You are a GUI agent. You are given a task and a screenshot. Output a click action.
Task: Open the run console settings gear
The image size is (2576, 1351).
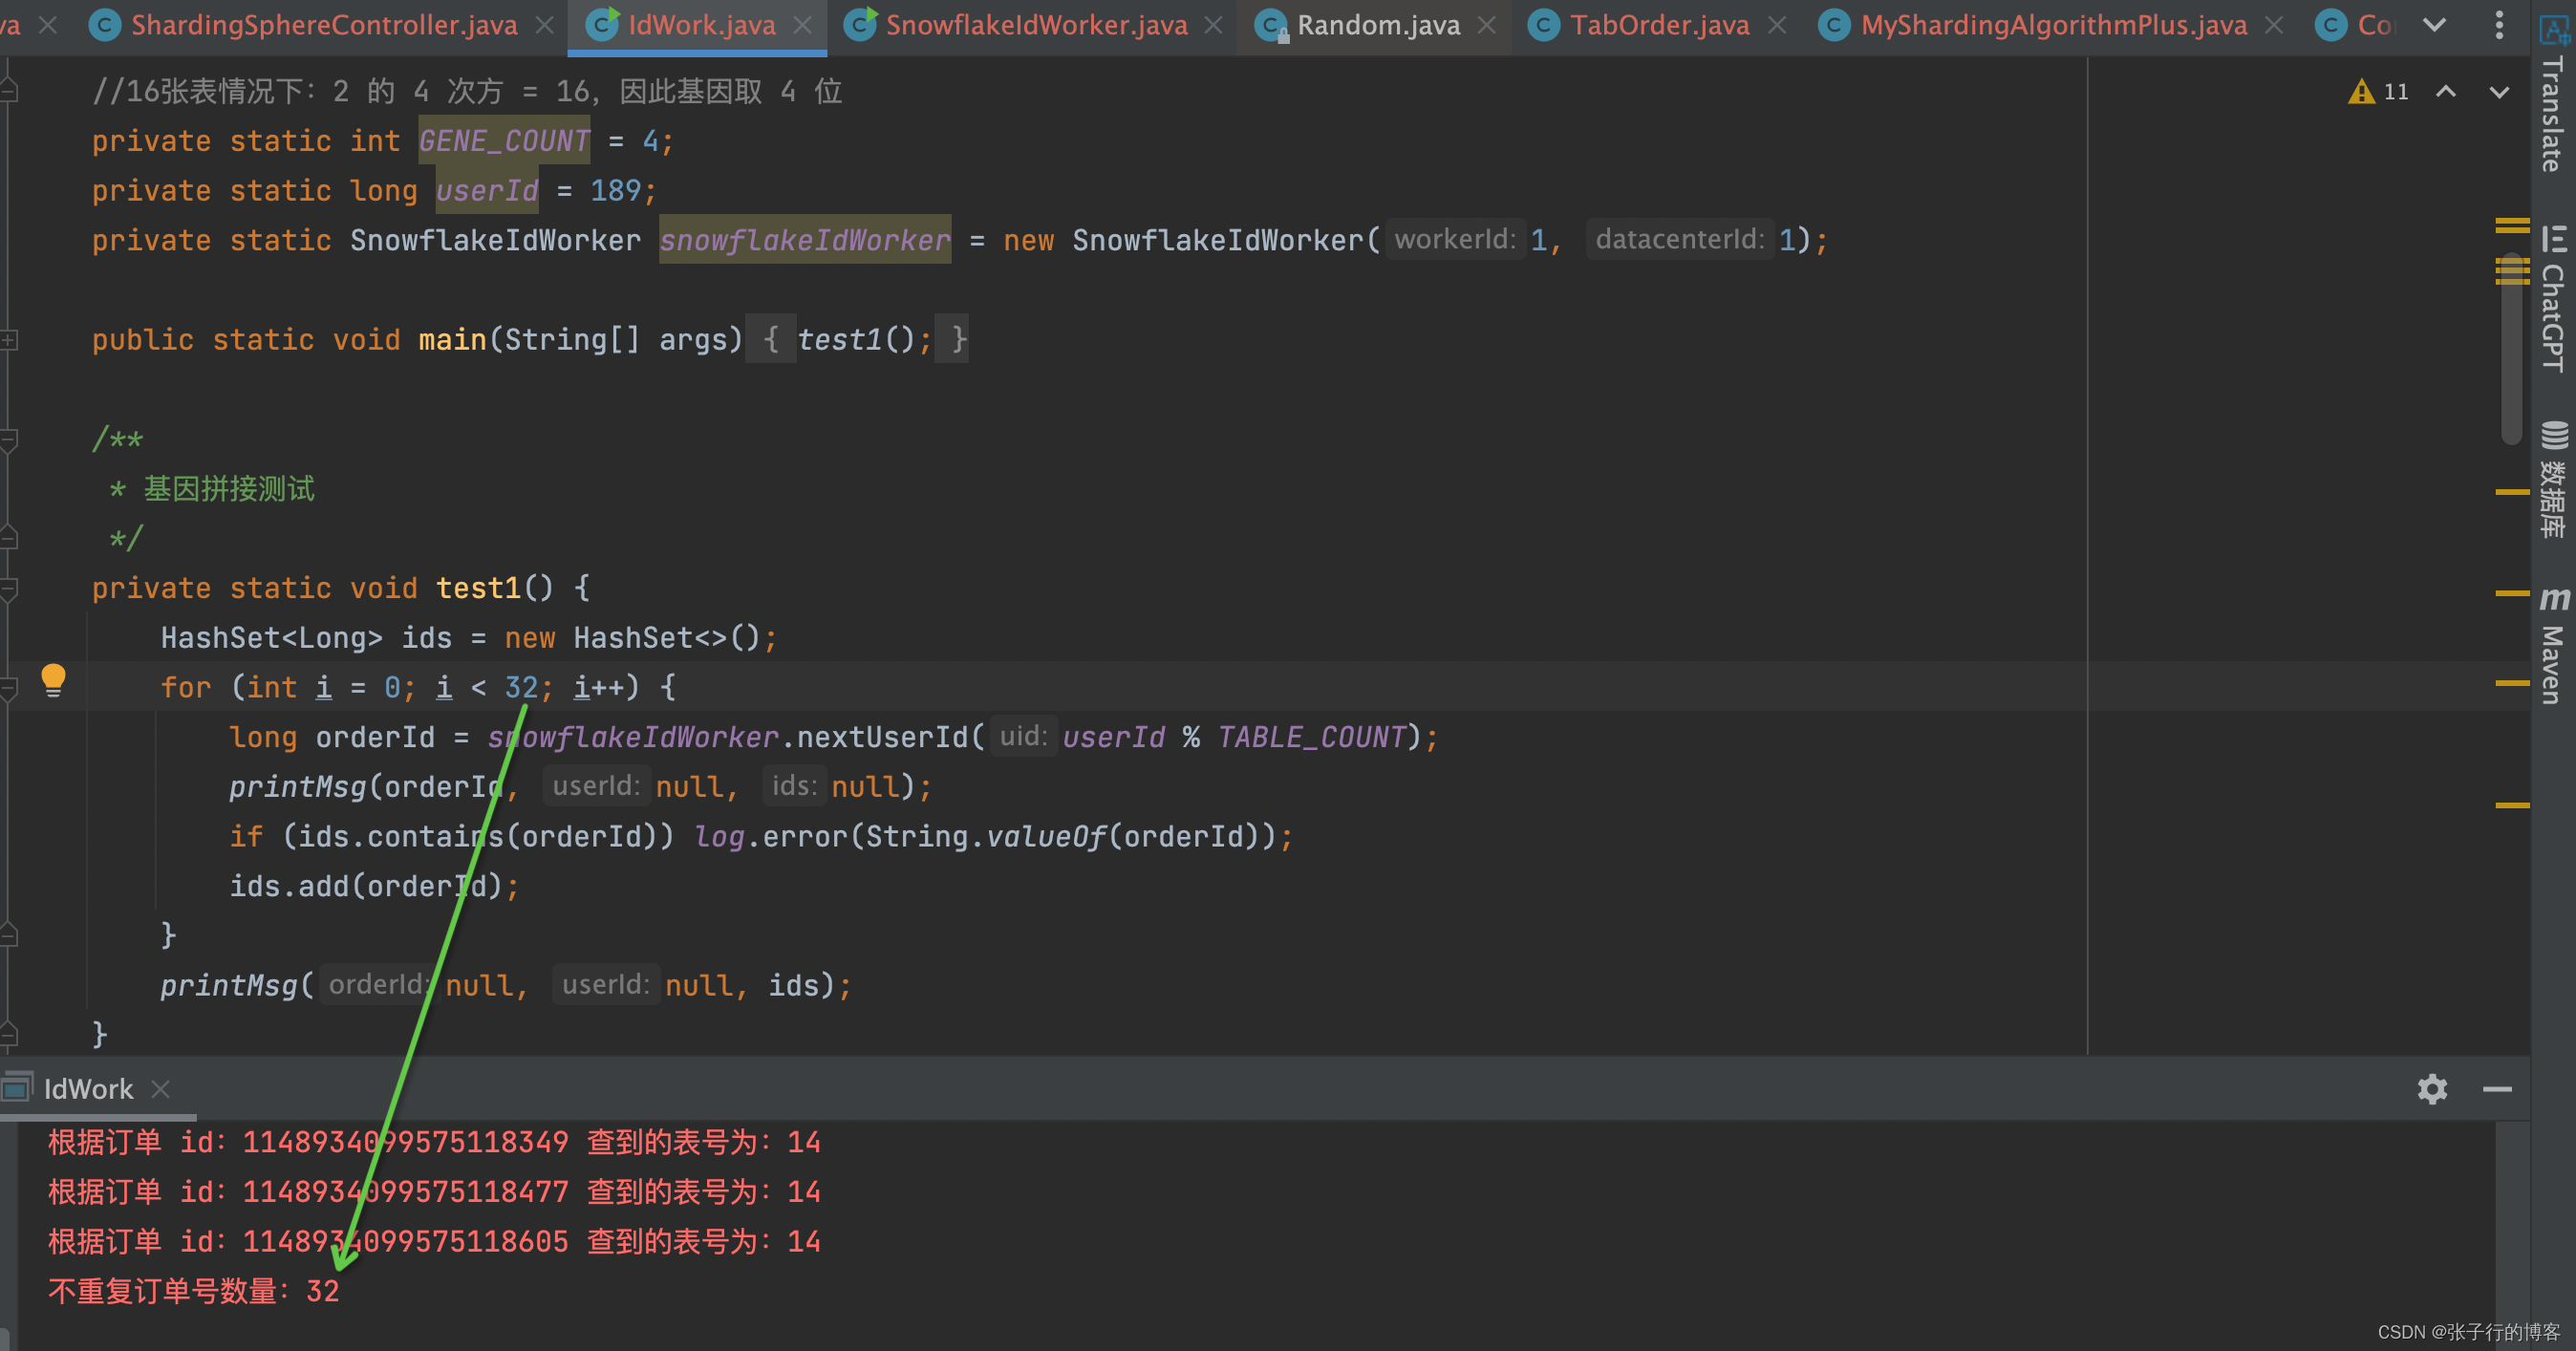[x=2432, y=1089]
